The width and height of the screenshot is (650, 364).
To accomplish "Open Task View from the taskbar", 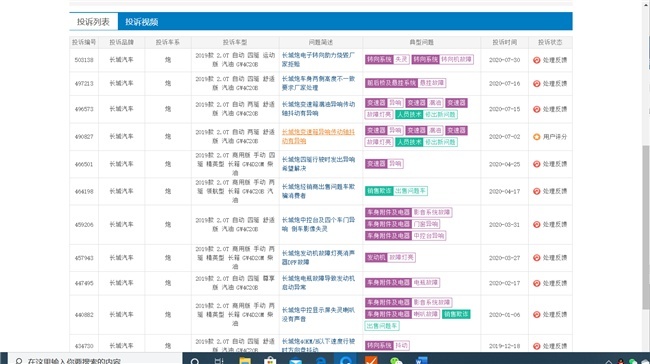I will [219, 360].
